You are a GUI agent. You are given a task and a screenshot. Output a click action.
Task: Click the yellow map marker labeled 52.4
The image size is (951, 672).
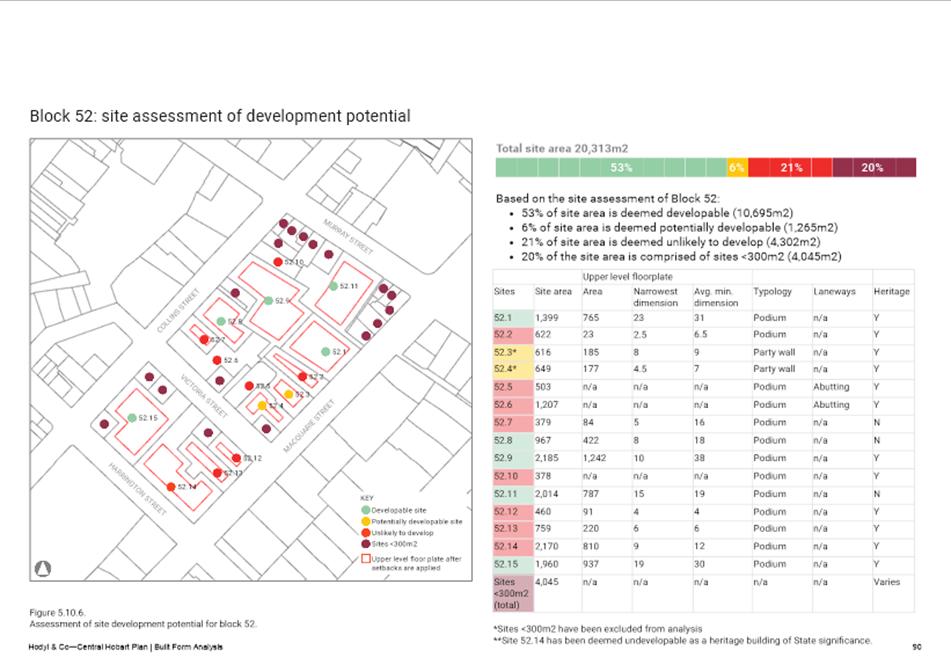click(x=261, y=405)
